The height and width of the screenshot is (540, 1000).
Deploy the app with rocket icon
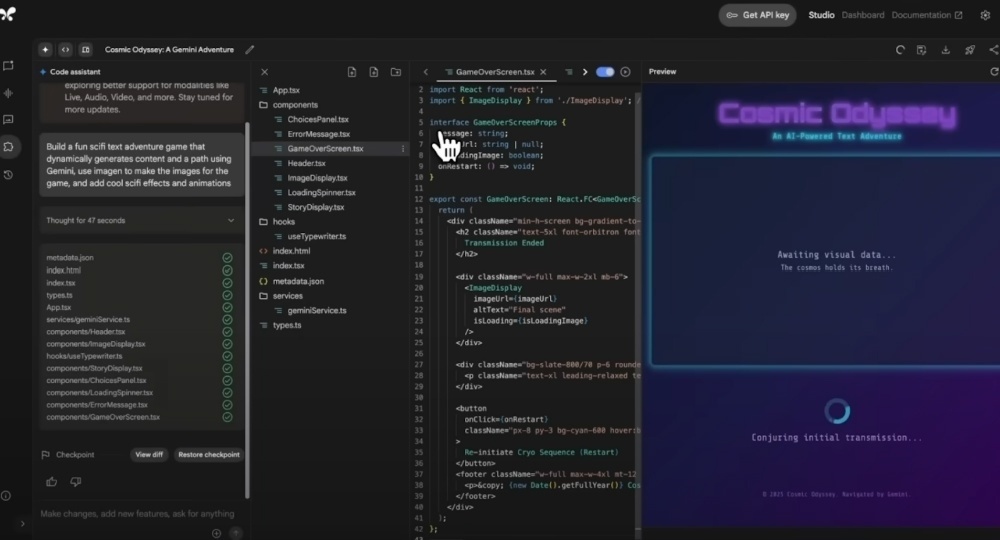969,50
